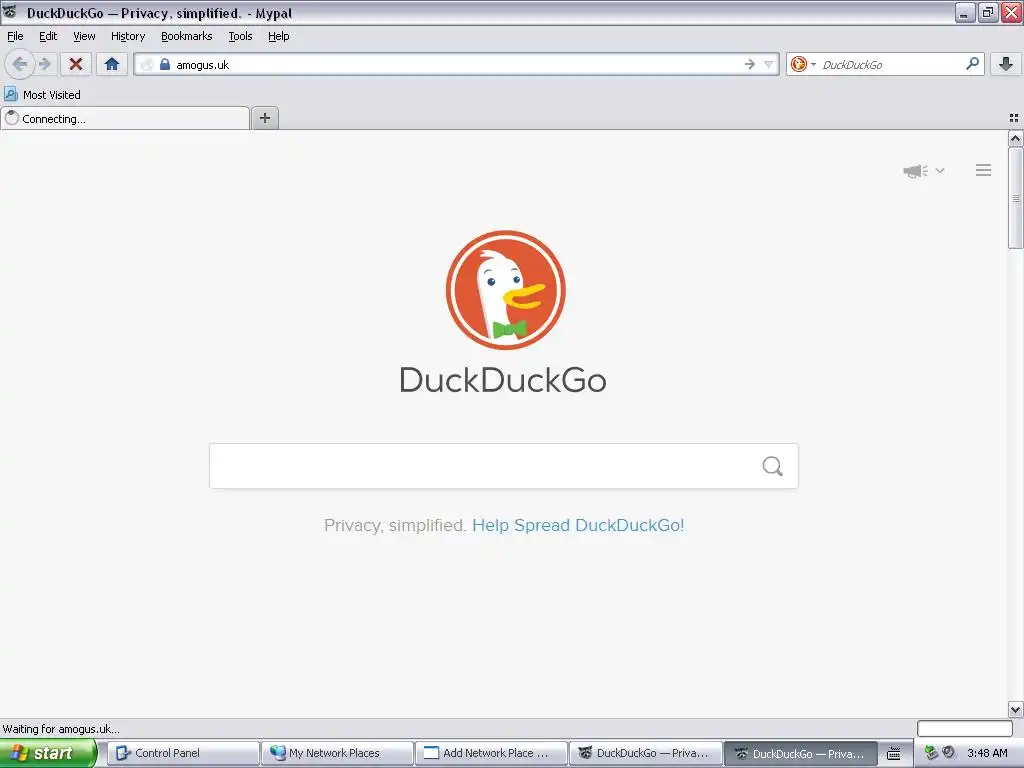Expand the chevron beside megaphone icon

click(940, 170)
